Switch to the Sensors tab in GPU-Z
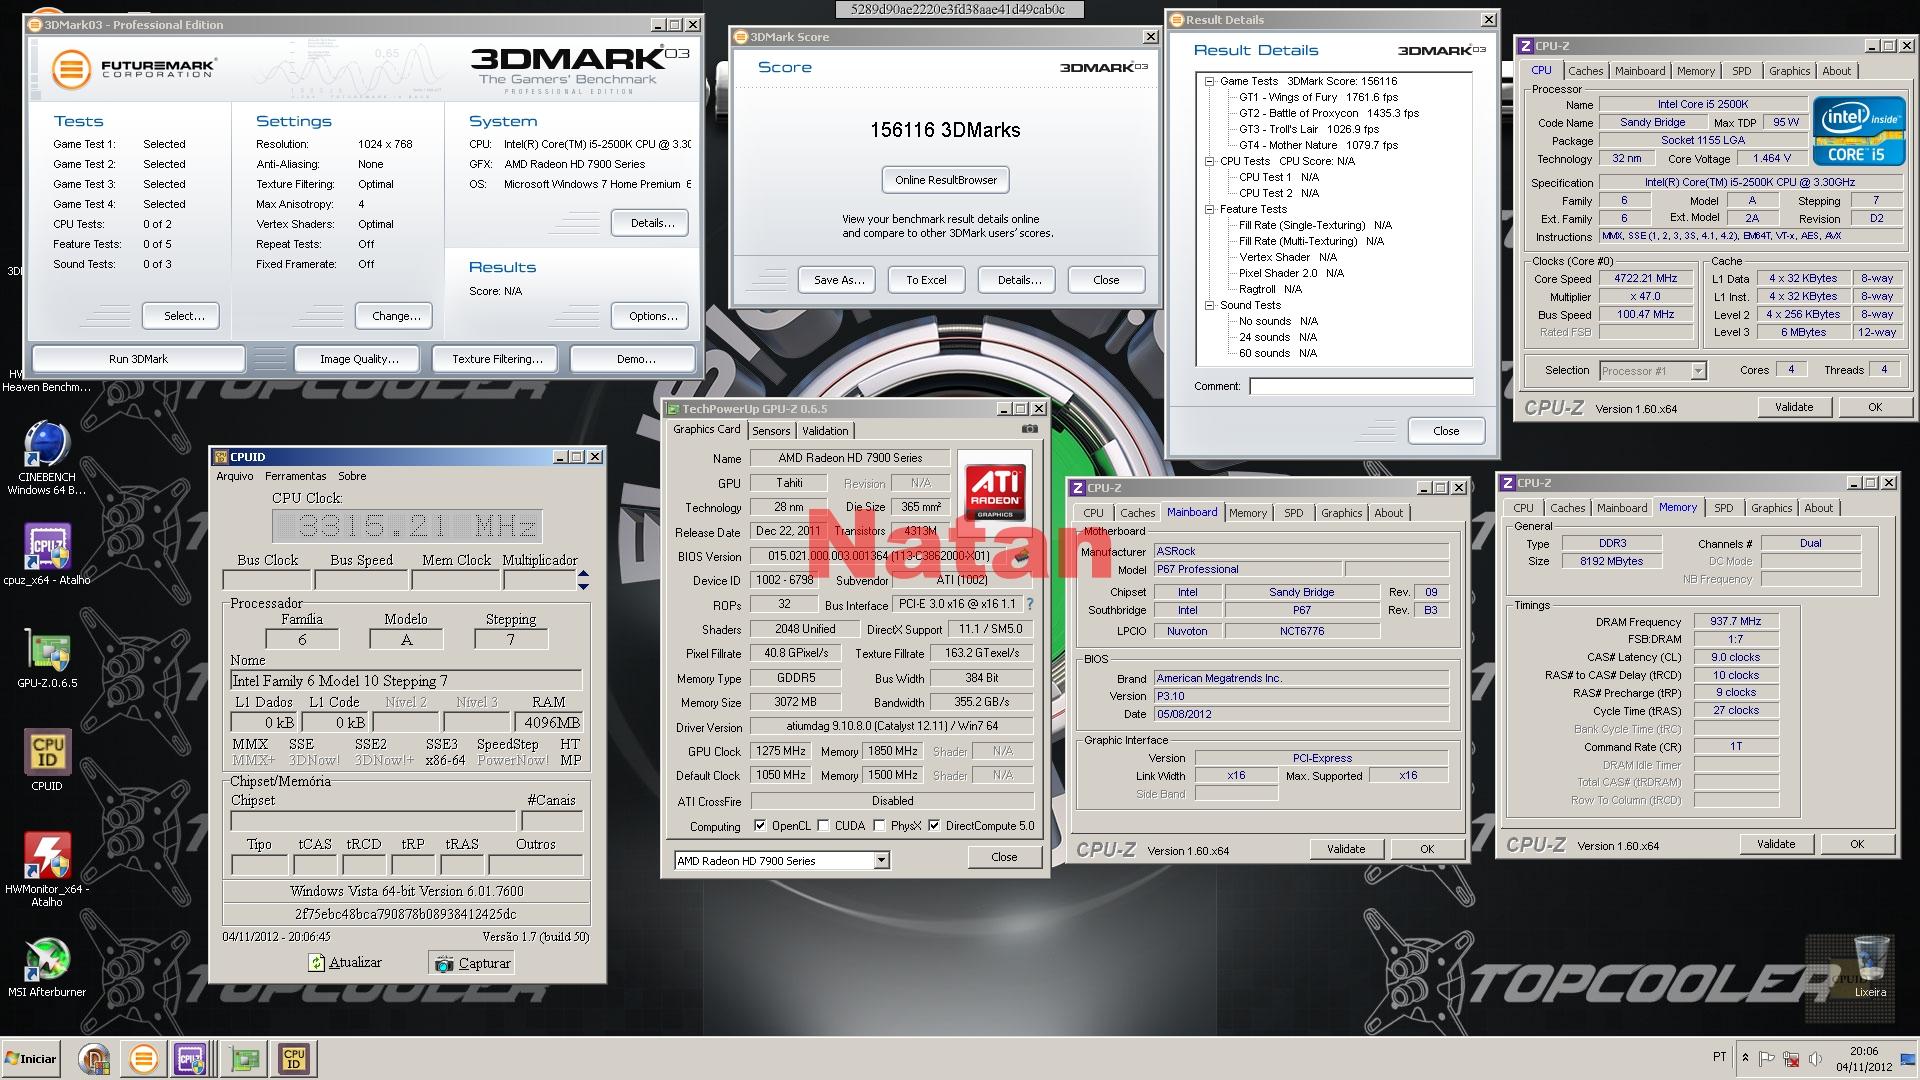The image size is (1920, 1080). [771, 431]
